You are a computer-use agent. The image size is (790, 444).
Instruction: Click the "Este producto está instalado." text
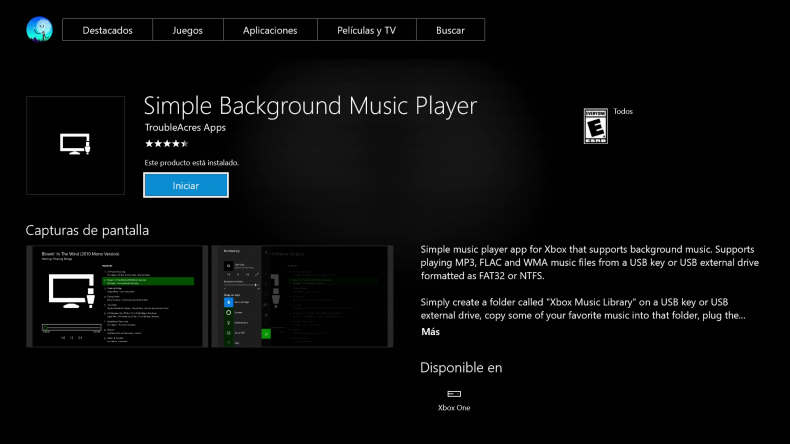click(x=191, y=163)
